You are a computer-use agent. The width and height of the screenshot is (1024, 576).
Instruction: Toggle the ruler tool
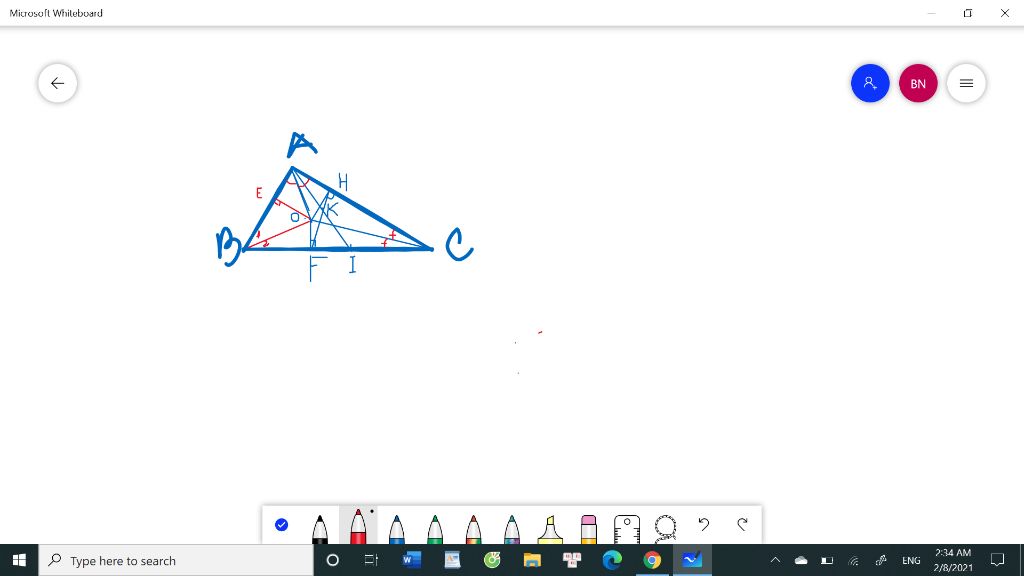[627, 529]
